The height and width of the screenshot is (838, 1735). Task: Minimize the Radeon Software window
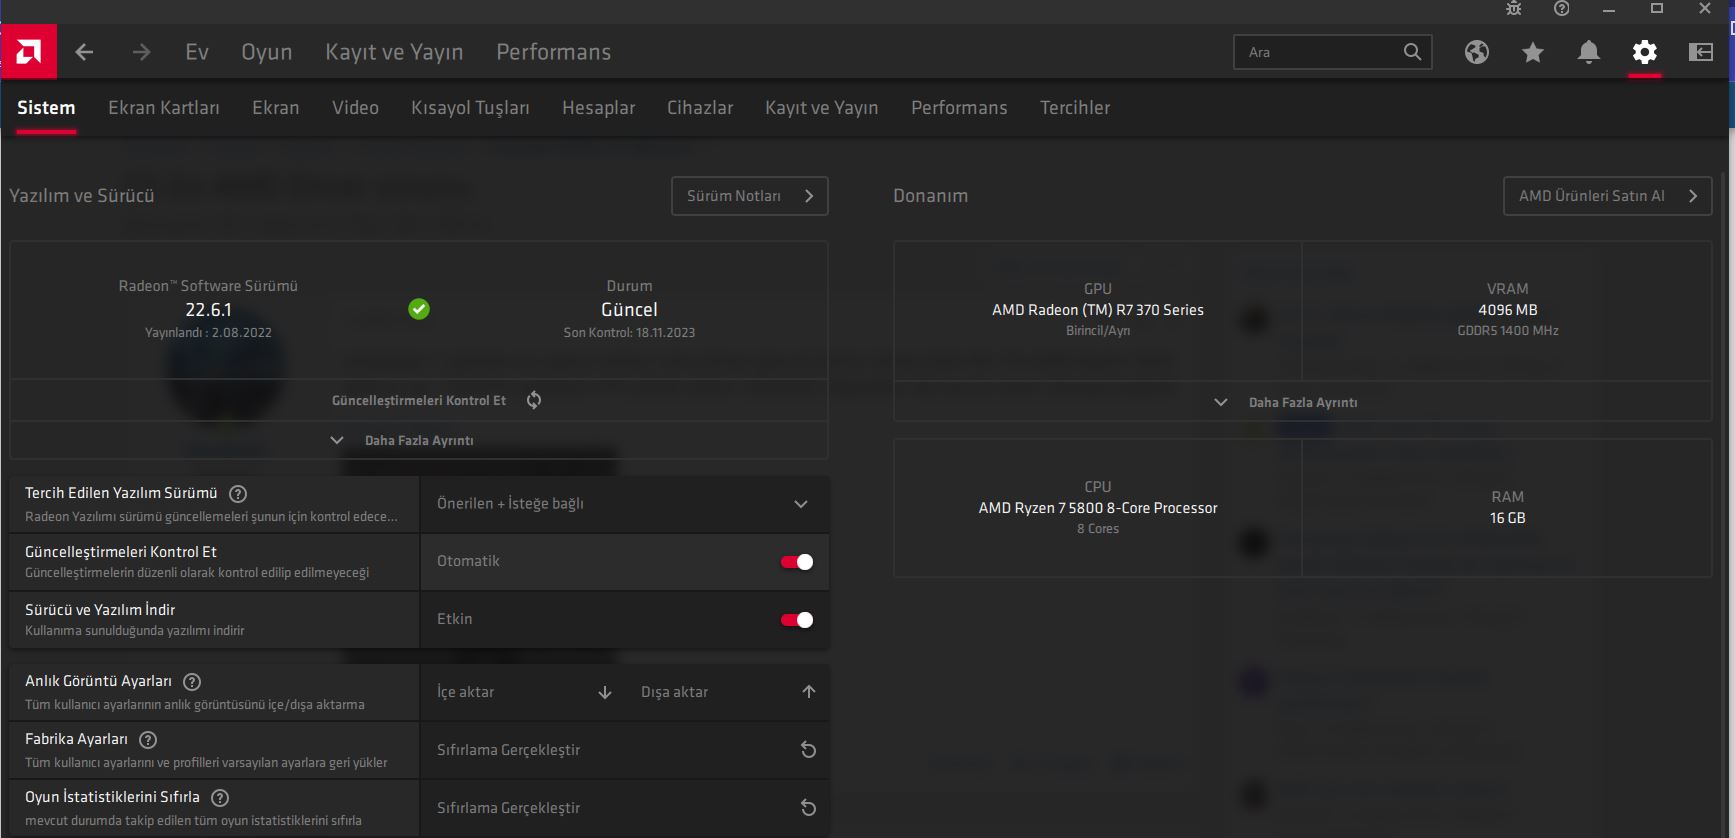[x=1609, y=9]
